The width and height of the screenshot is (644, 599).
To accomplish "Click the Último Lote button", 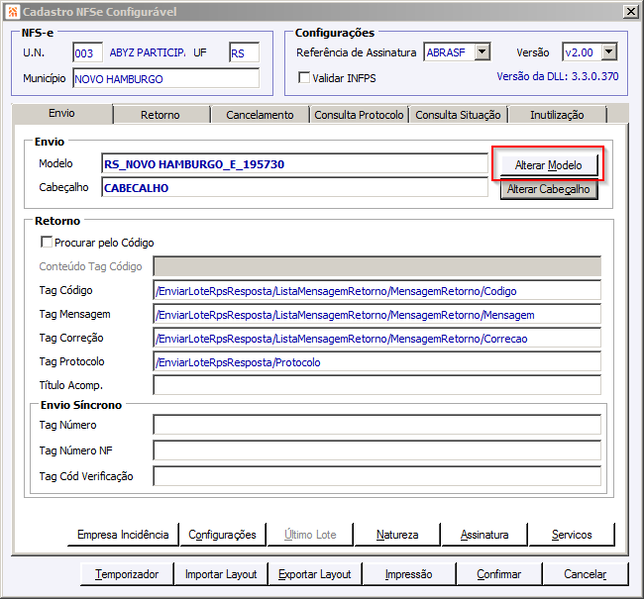I will click(x=310, y=534).
